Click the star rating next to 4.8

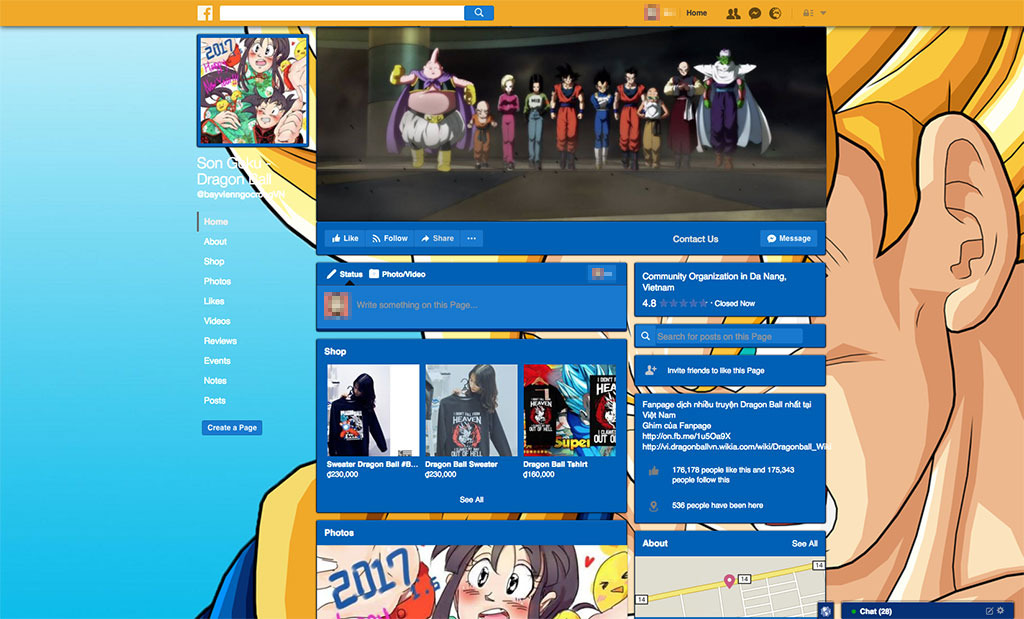click(x=683, y=304)
